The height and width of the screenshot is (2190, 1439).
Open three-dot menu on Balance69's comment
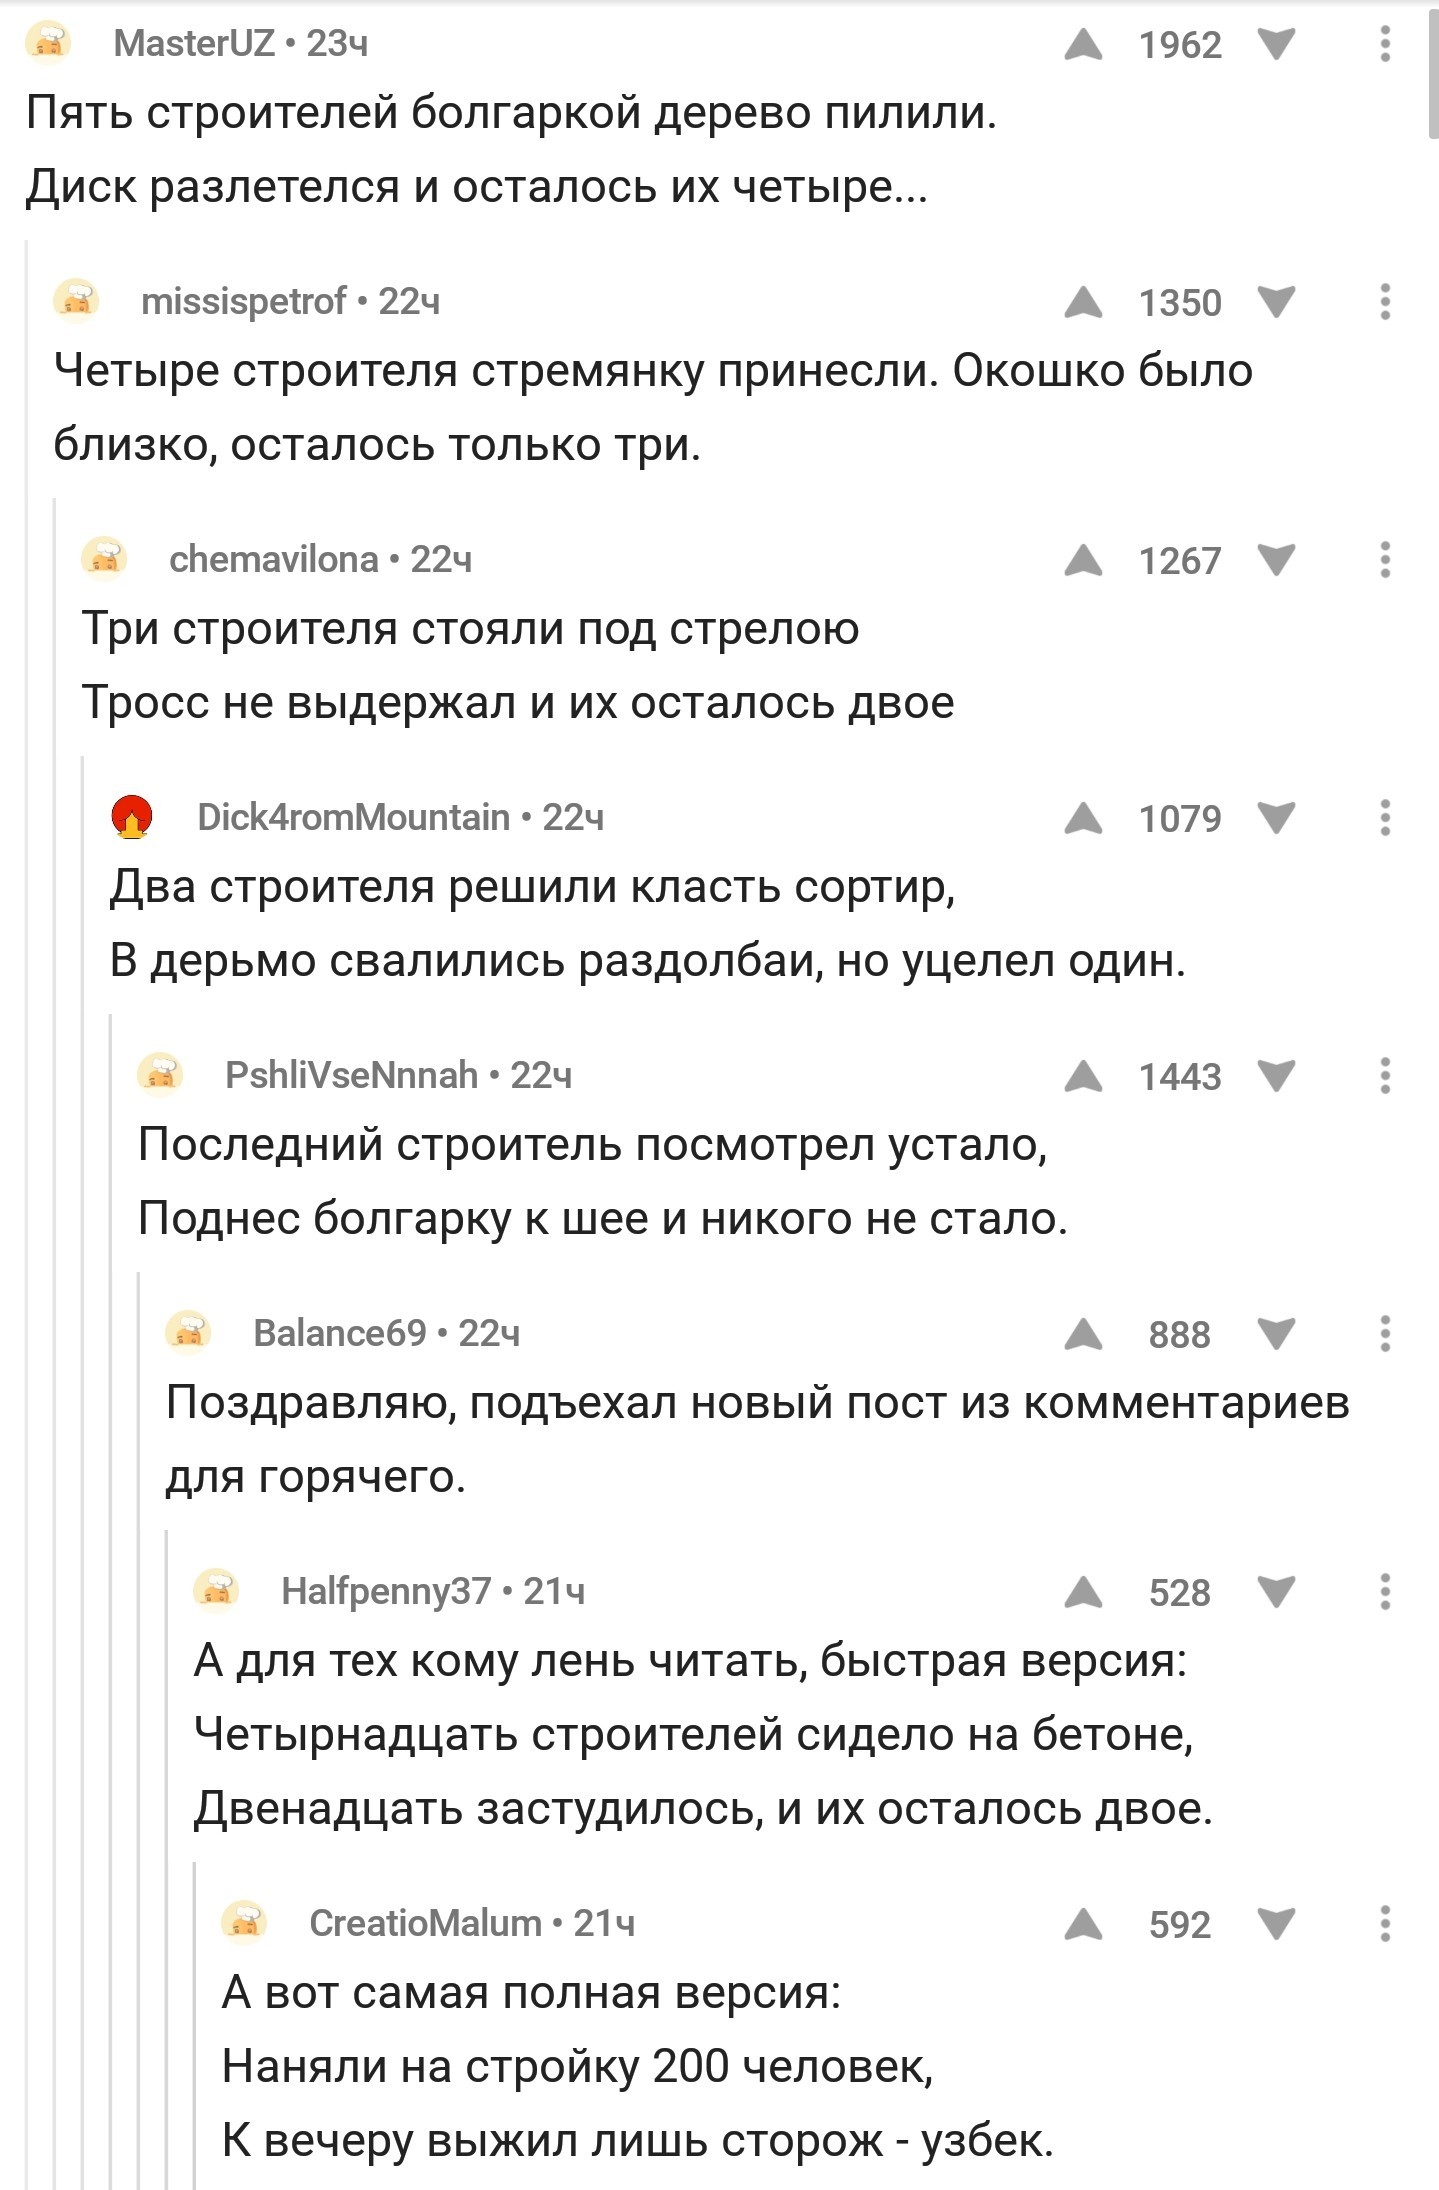tap(1385, 1335)
